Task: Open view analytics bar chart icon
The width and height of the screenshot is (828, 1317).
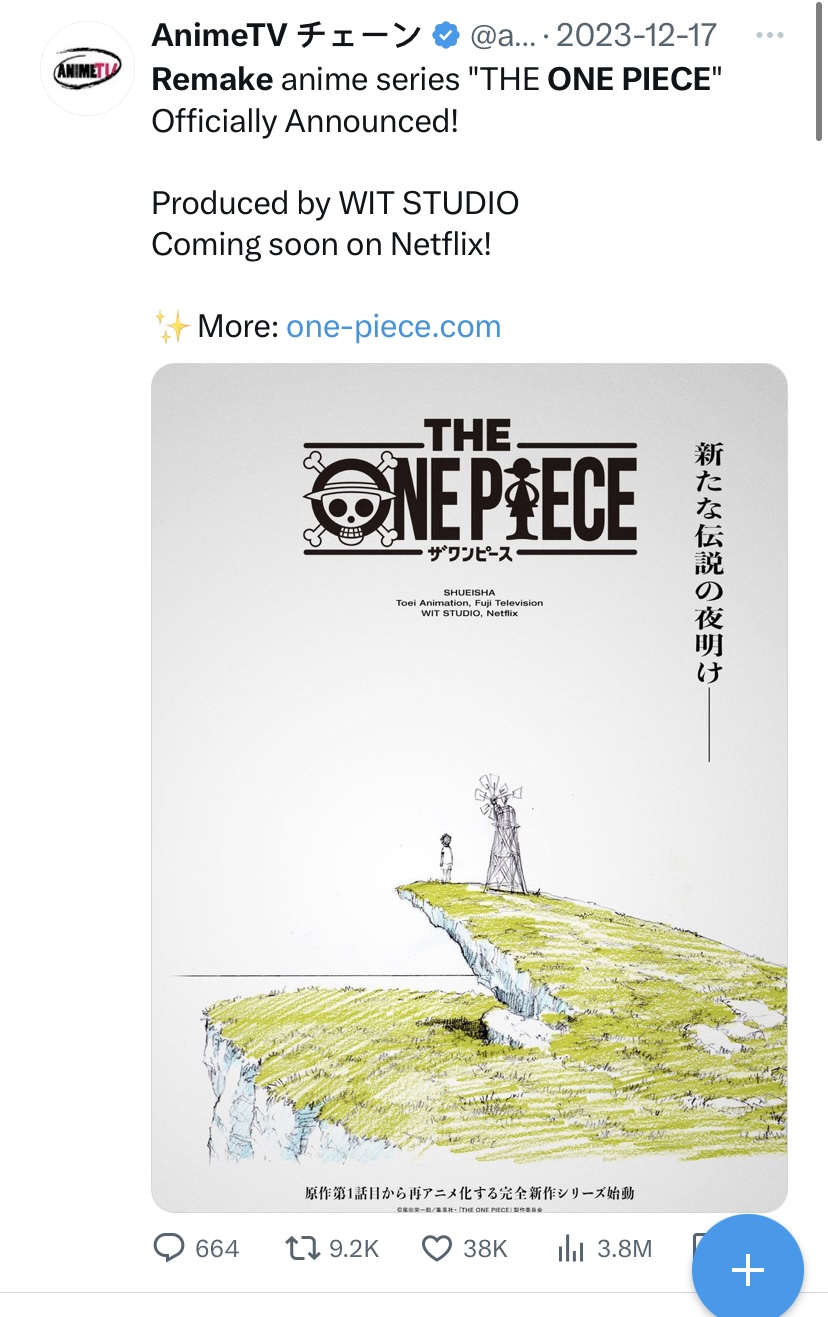Action: click(x=570, y=1247)
